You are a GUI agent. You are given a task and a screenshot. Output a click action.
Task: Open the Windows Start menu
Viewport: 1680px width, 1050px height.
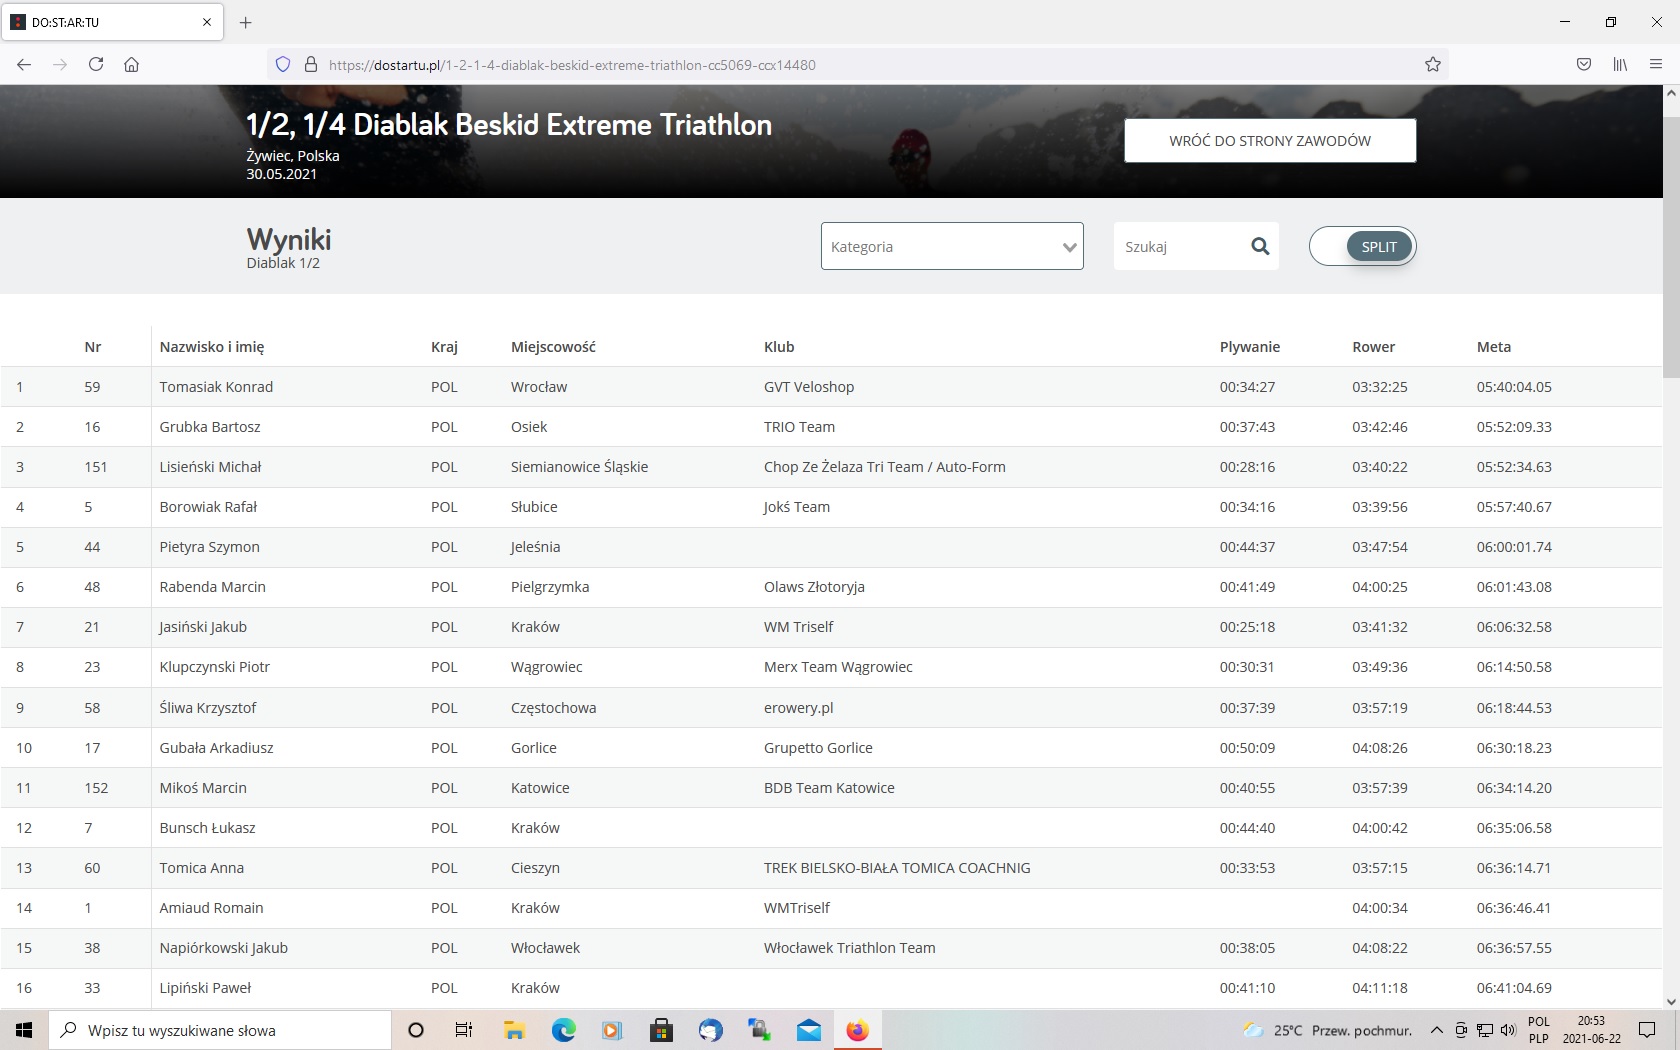pos(24,1030)
